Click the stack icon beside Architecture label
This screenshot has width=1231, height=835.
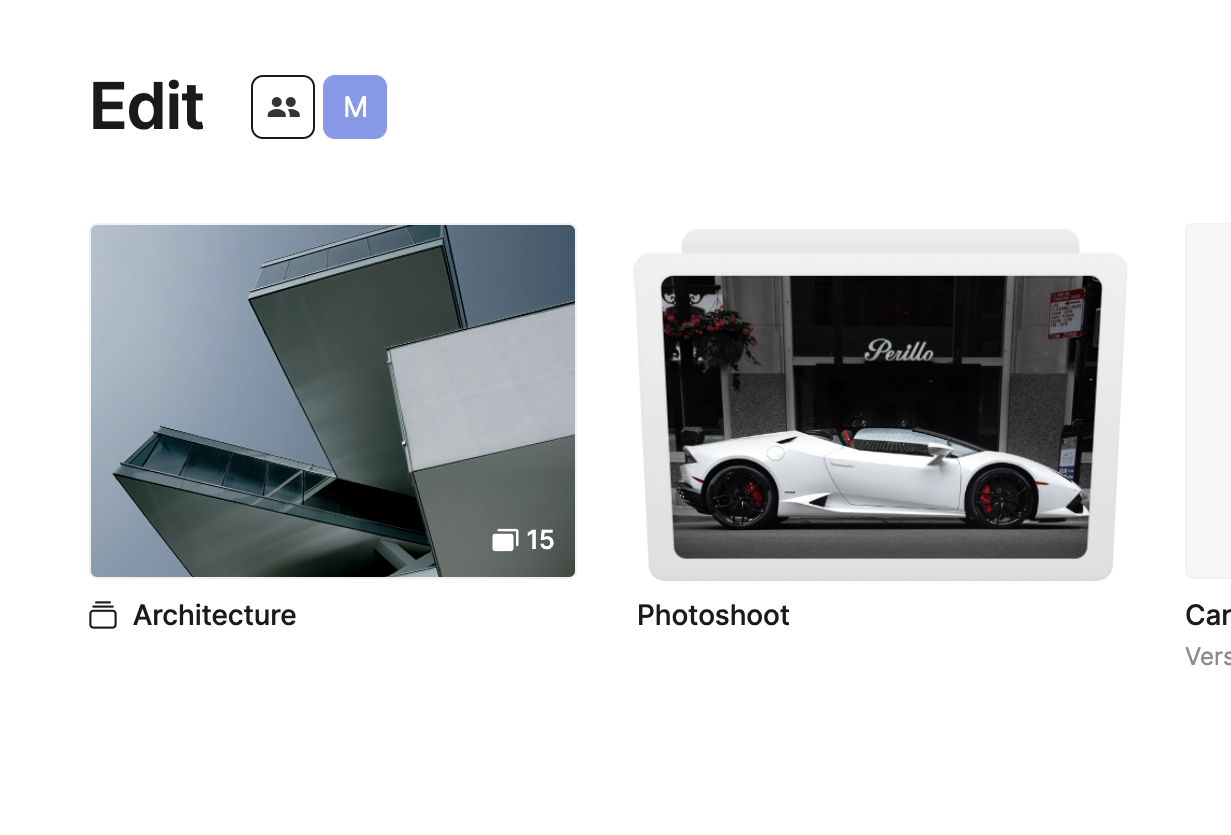(103, 615)
